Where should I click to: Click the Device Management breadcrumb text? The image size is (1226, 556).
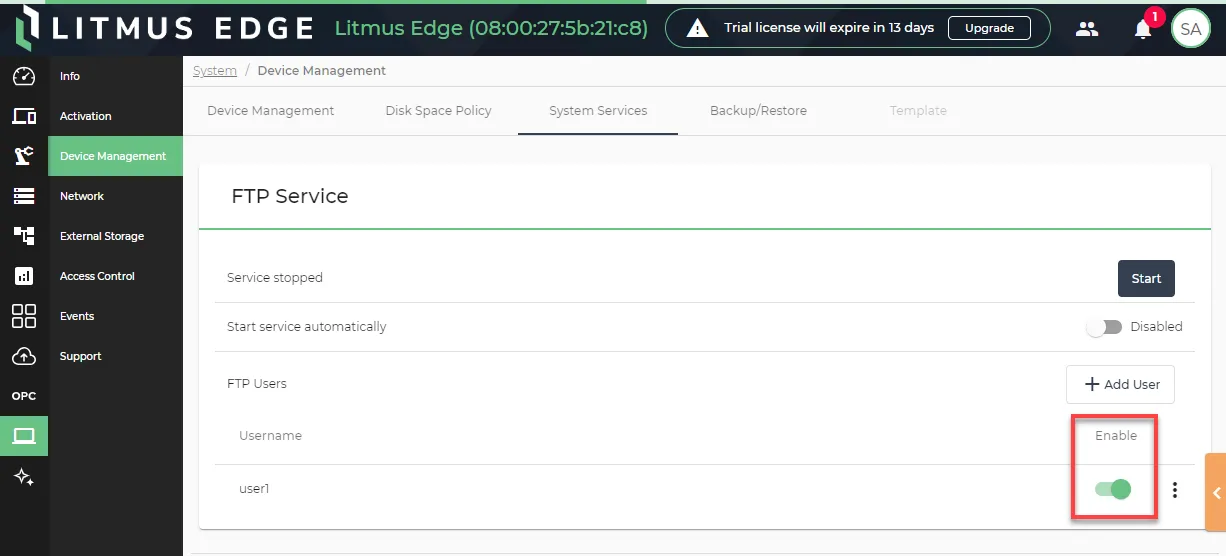pyautogui.click(x=322, y=71)
